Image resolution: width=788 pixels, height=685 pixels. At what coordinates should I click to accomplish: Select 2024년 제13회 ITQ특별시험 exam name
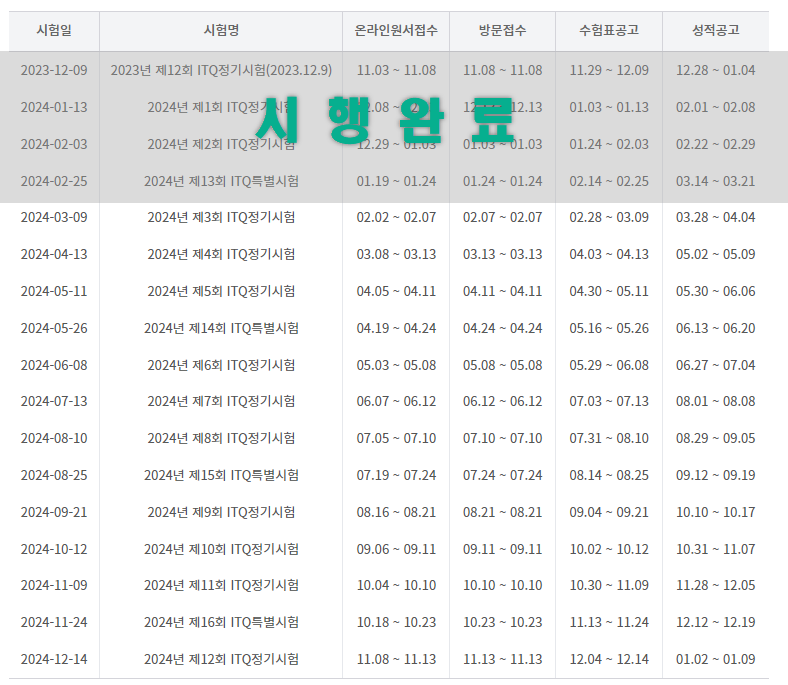[x=221, y=181]
